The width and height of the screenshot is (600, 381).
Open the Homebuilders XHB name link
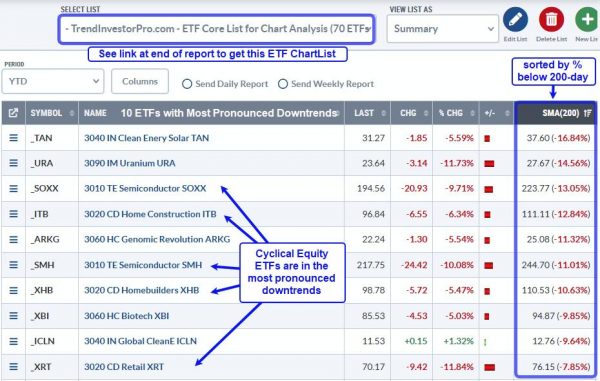click(142, 290)
